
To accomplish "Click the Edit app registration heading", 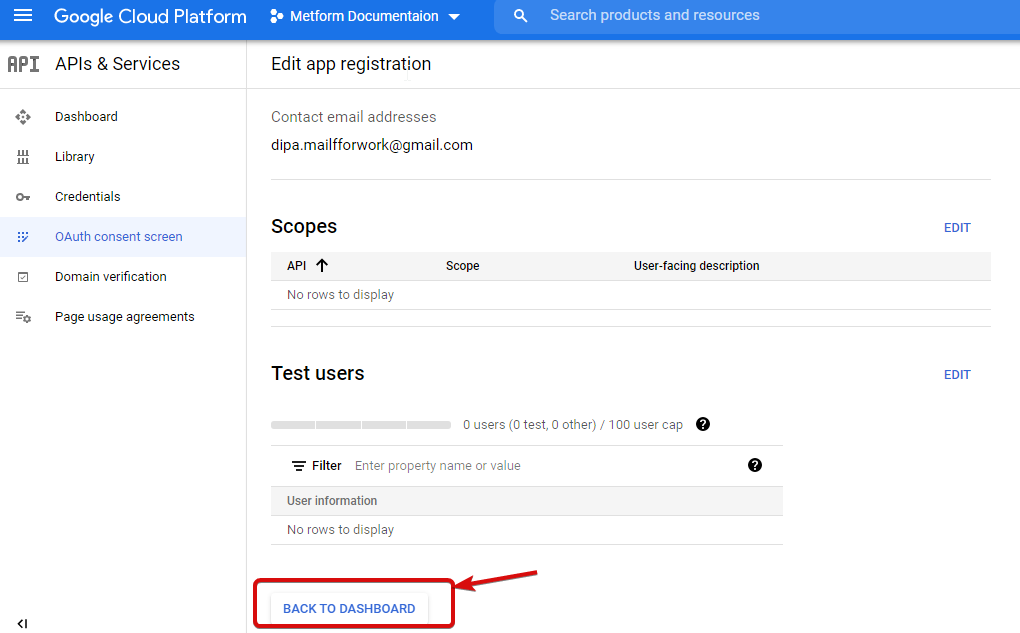I will point(351,64).
